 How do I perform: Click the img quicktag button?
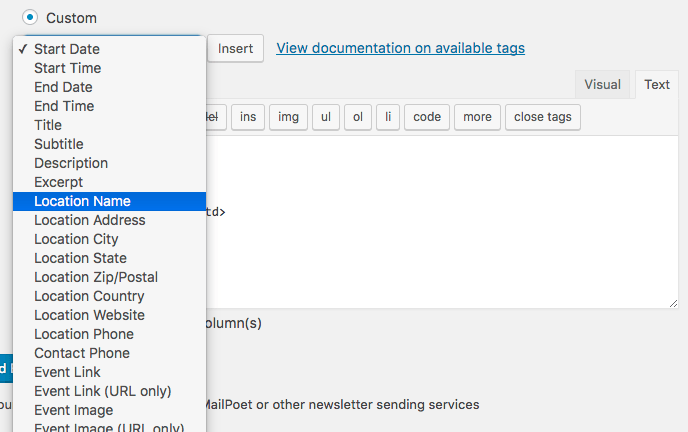[x=288, y=117]
